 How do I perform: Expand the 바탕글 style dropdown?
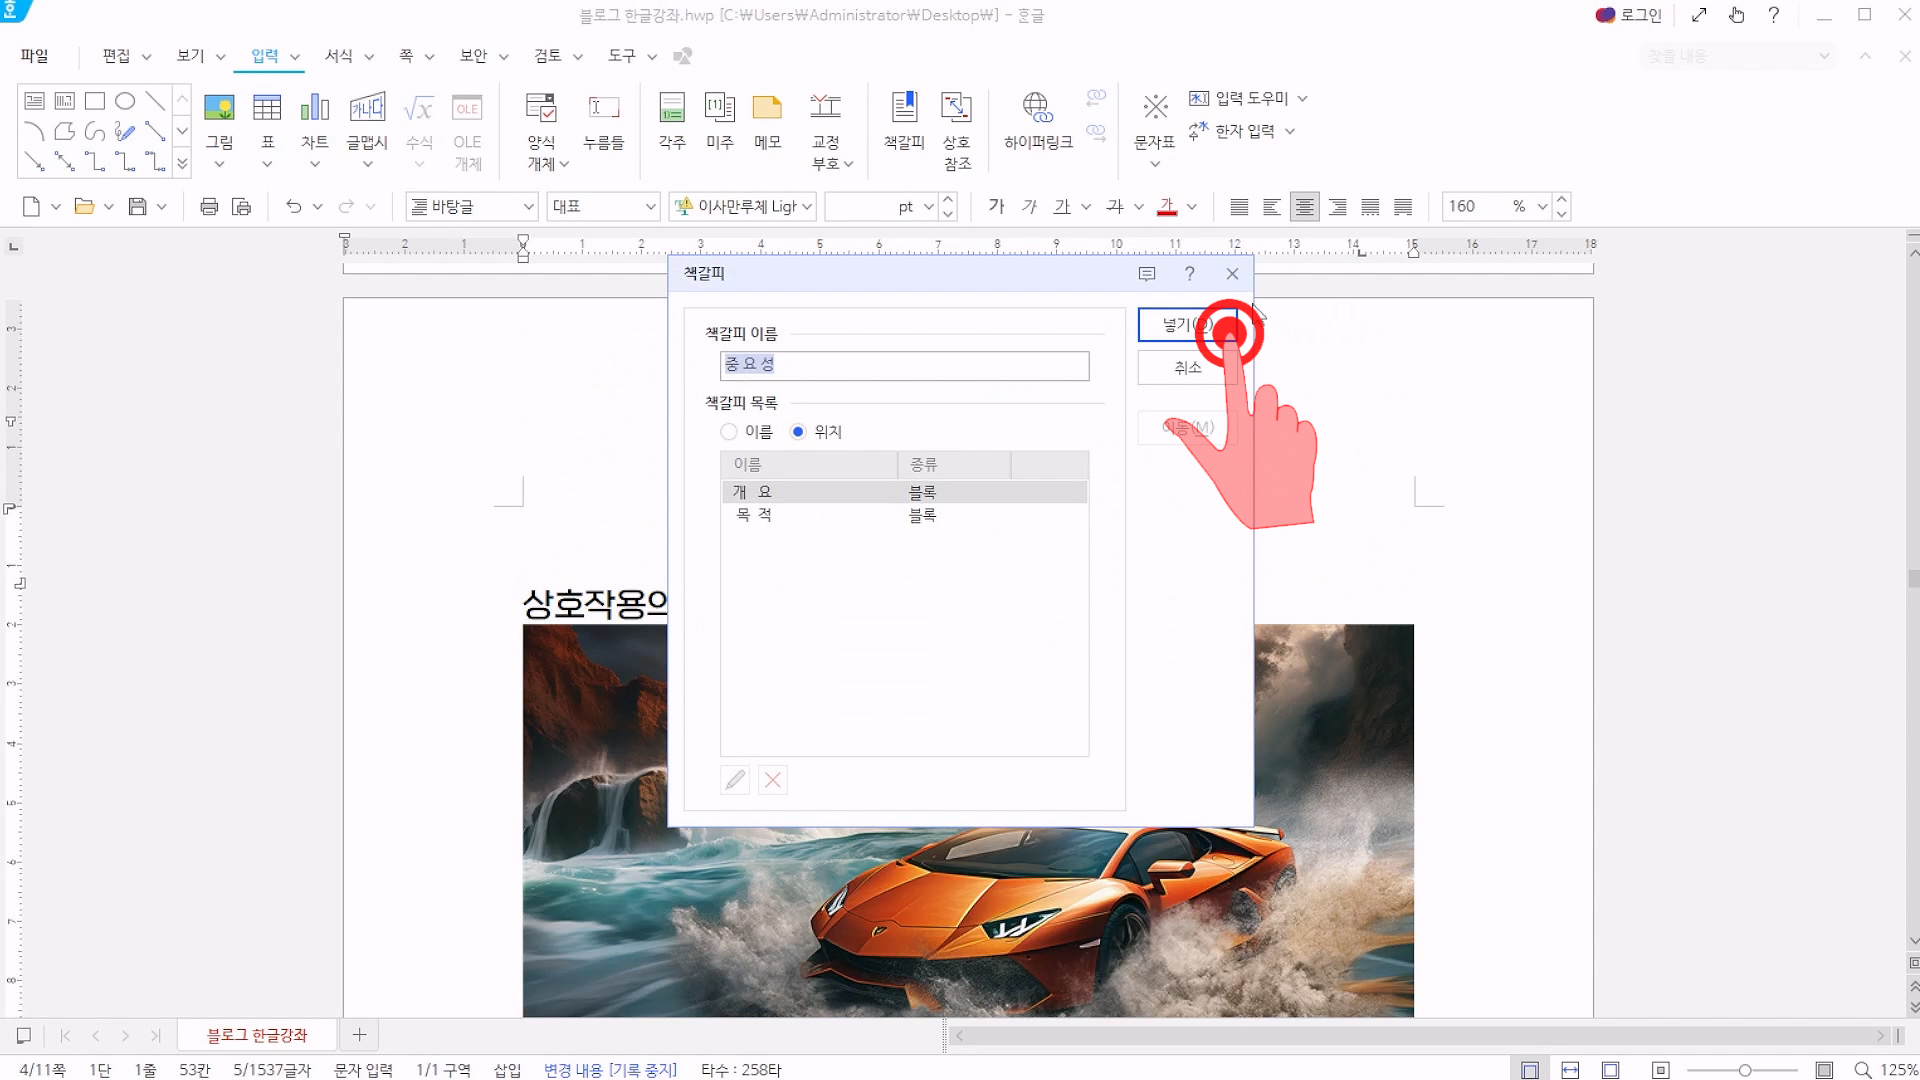coord(529,207)
